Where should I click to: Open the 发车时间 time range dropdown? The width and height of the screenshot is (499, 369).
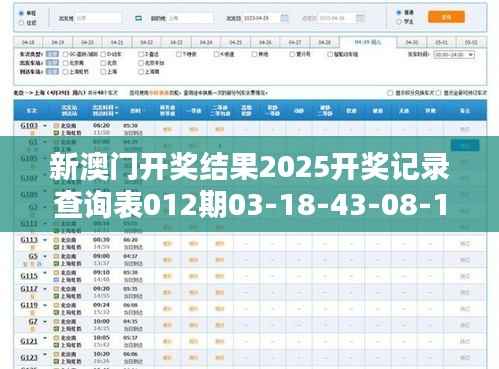tap(454, 55)
